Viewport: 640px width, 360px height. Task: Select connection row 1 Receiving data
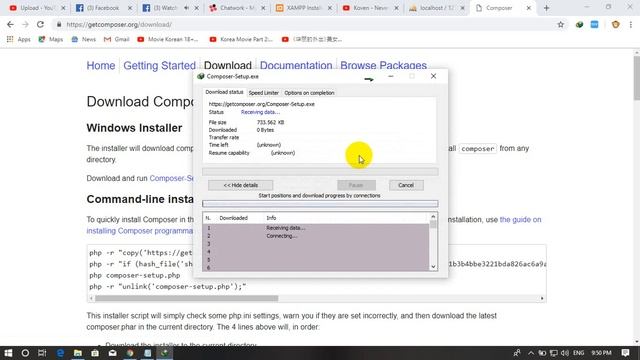coord(316,228)
